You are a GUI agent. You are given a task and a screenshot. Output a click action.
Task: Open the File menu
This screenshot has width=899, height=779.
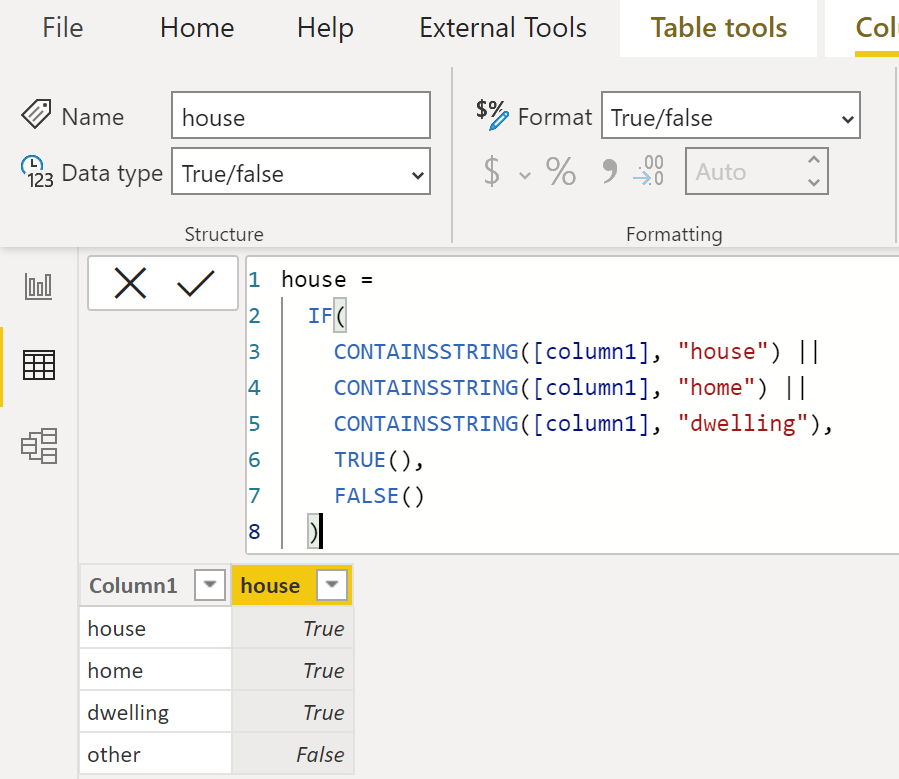click(x=62, y=28)
